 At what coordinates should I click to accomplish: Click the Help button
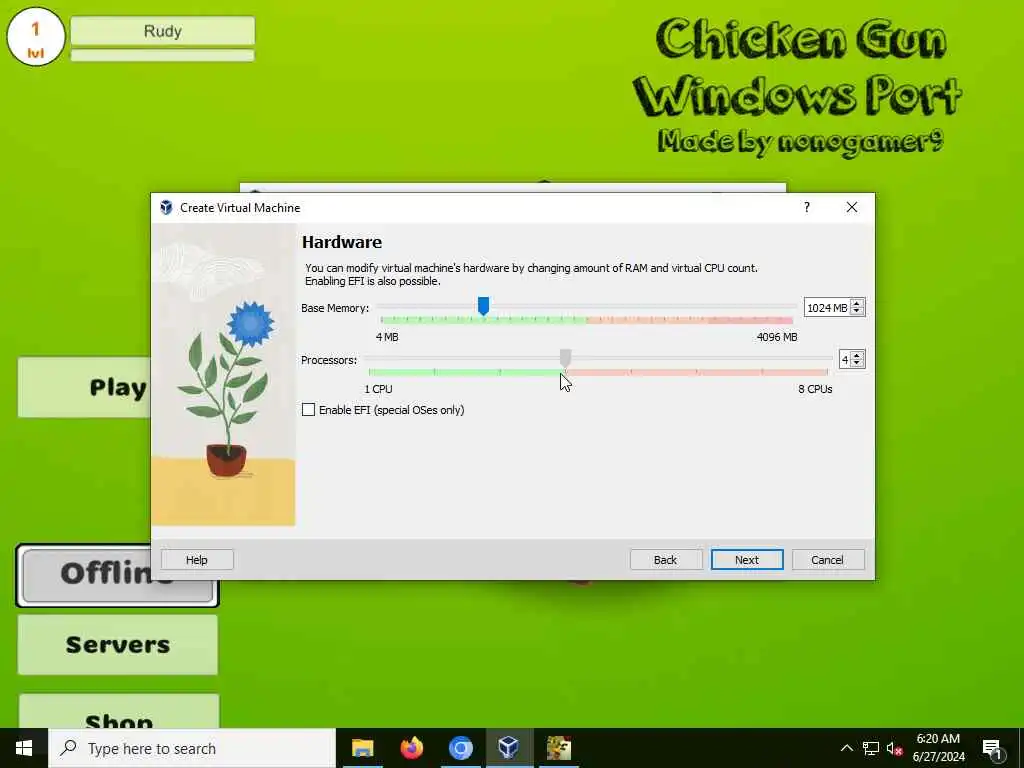coord(197,560)
